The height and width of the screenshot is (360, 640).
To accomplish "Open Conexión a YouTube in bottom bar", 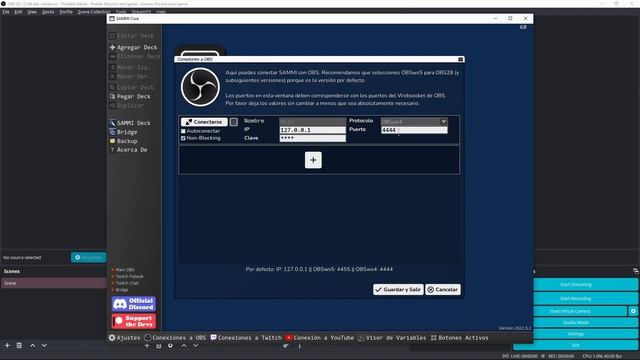I will pyautogui.click(x=320, y=338).
